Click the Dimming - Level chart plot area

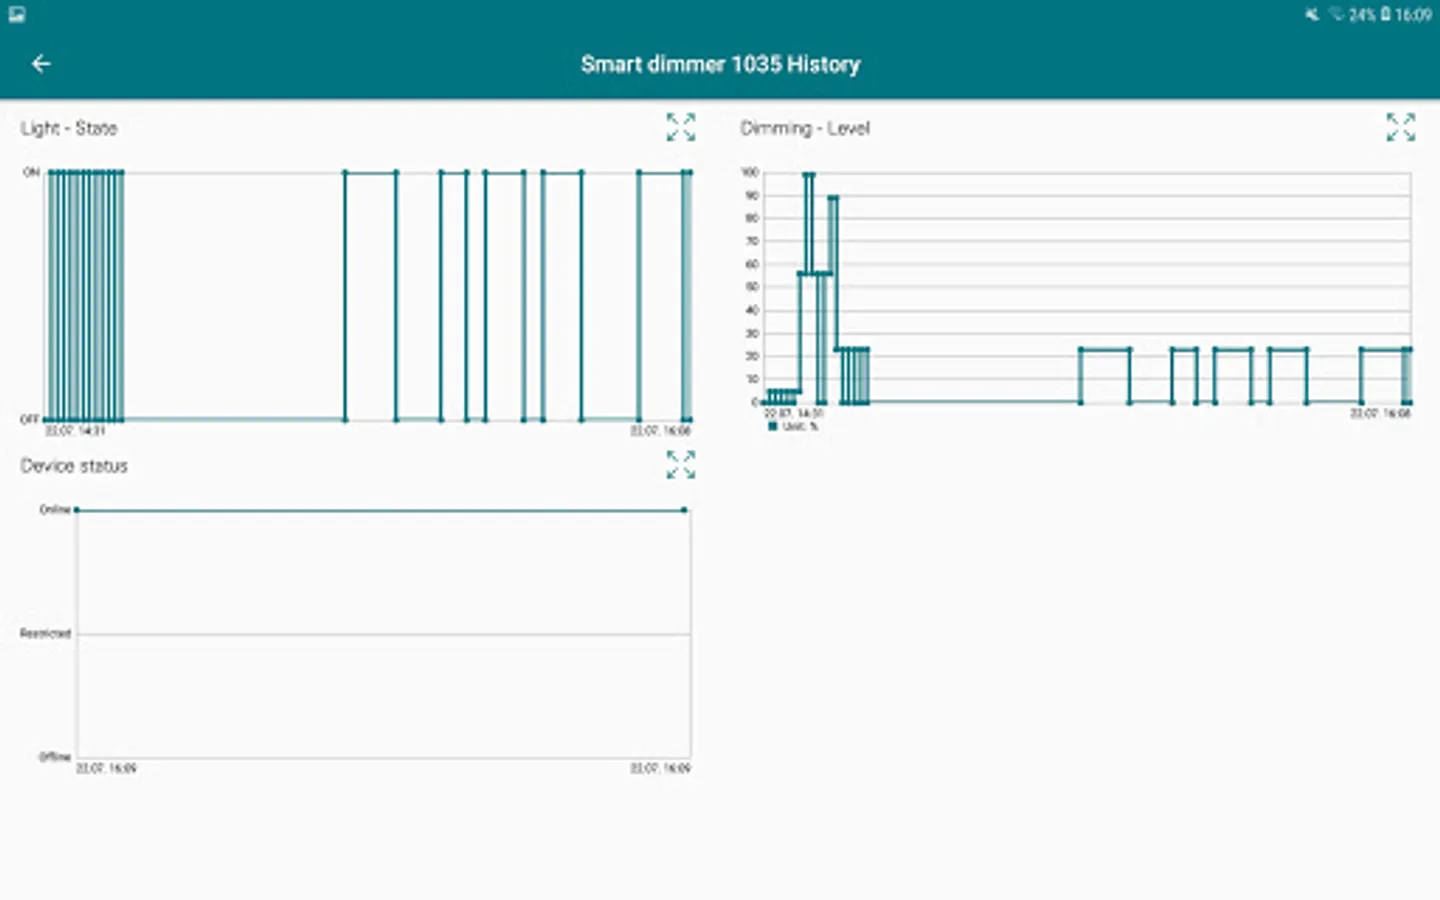point(1087,287)
